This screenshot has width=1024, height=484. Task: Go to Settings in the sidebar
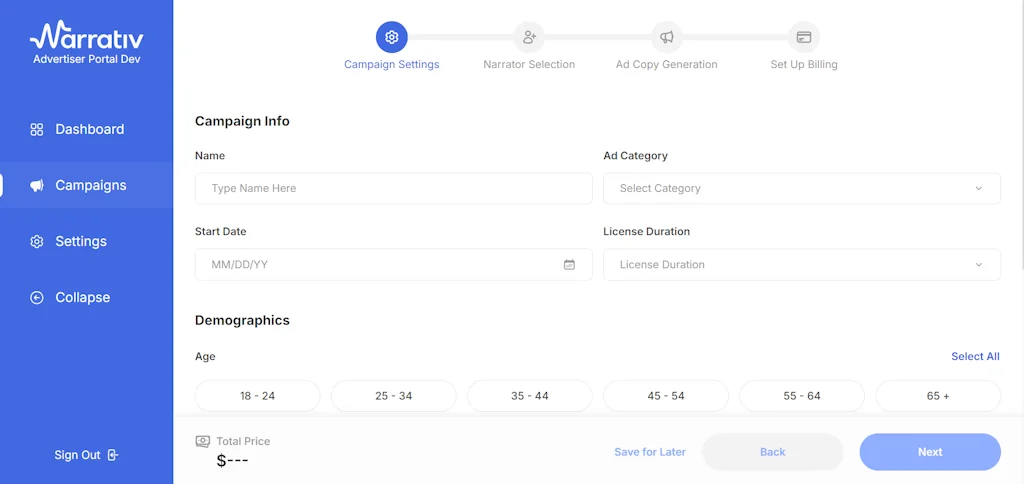point(80,241)
